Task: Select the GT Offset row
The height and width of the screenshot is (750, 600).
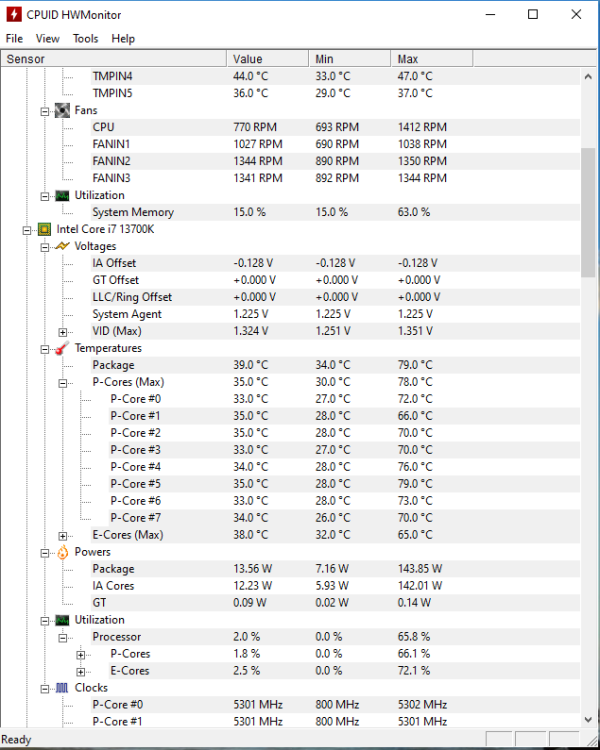Action: click(x=335, y=280)
